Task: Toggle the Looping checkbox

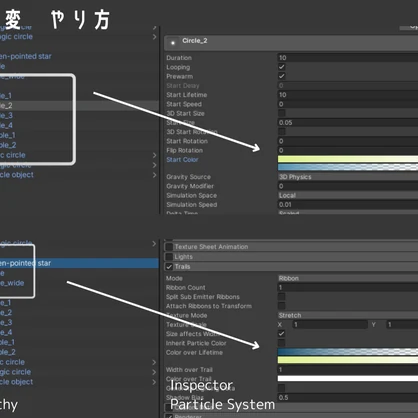Action: pyautogui.click(x=282, y=67)
